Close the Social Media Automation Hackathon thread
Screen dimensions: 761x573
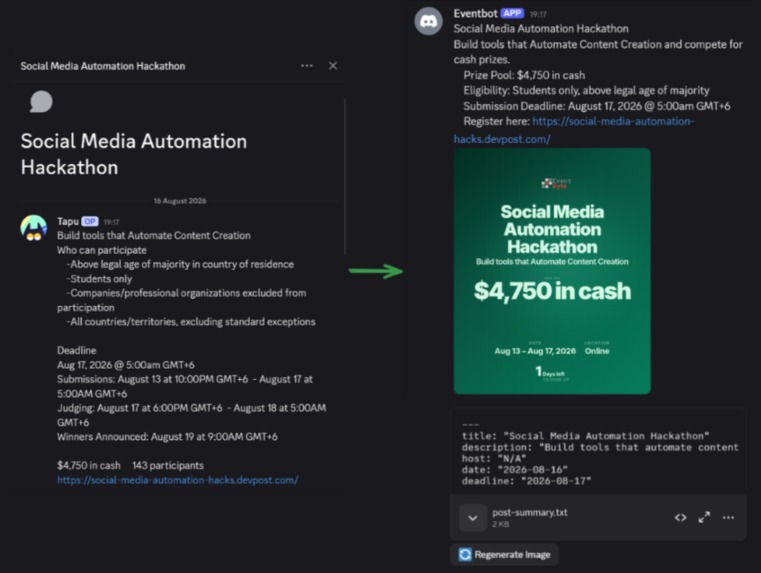333,66
